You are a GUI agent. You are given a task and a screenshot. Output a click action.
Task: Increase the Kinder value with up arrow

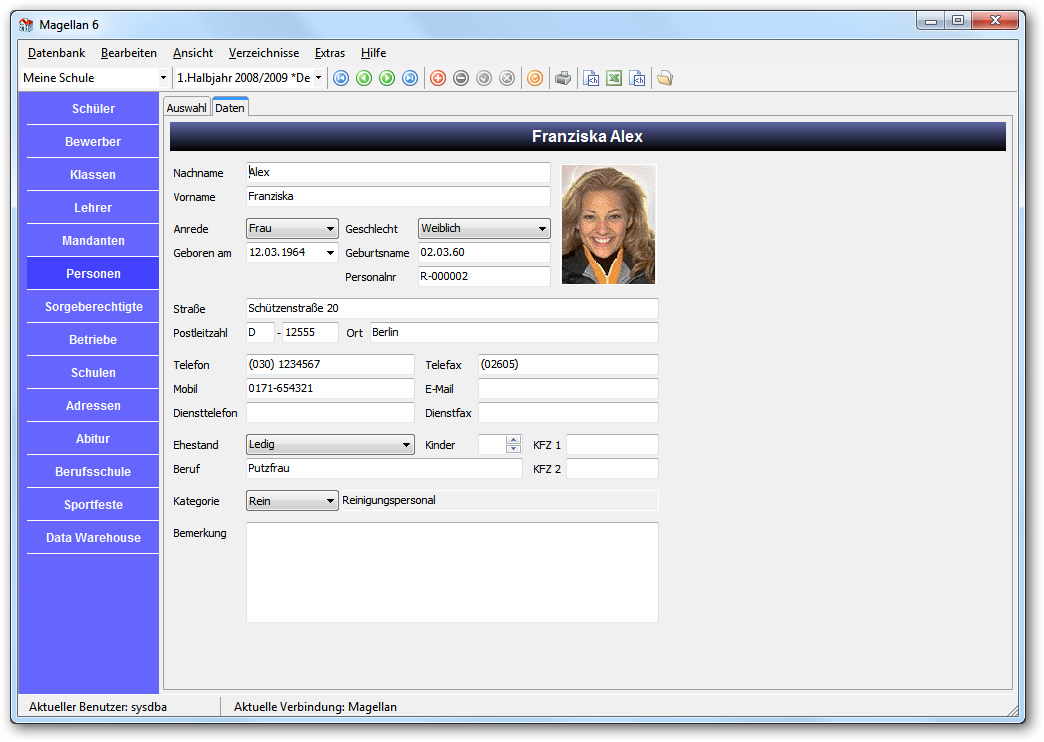513,440
